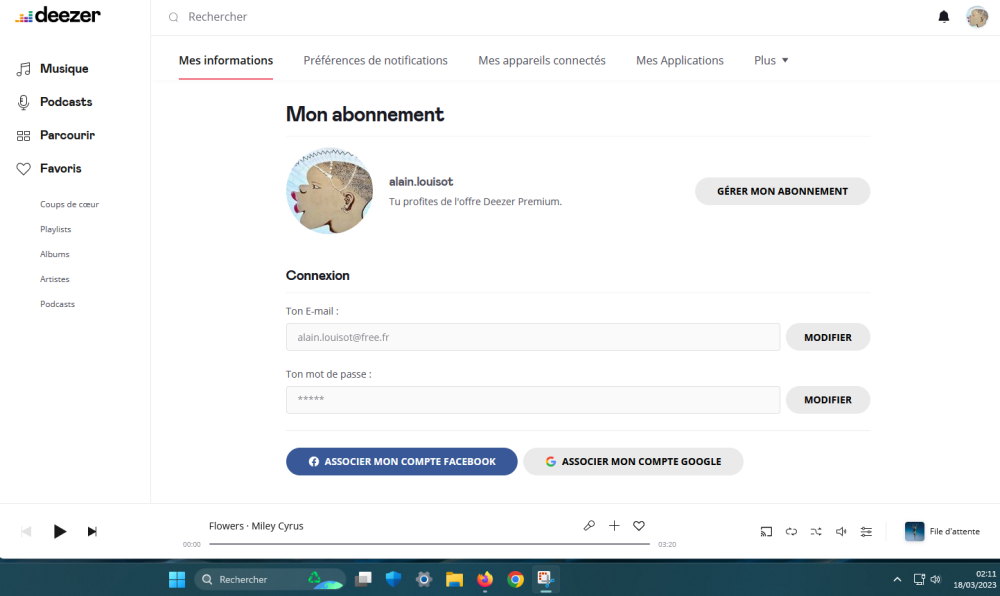1000x596 pixels.
Task: Click ASSOCIER MON COMPTE GOOGLE
Action: coord(633,461)
